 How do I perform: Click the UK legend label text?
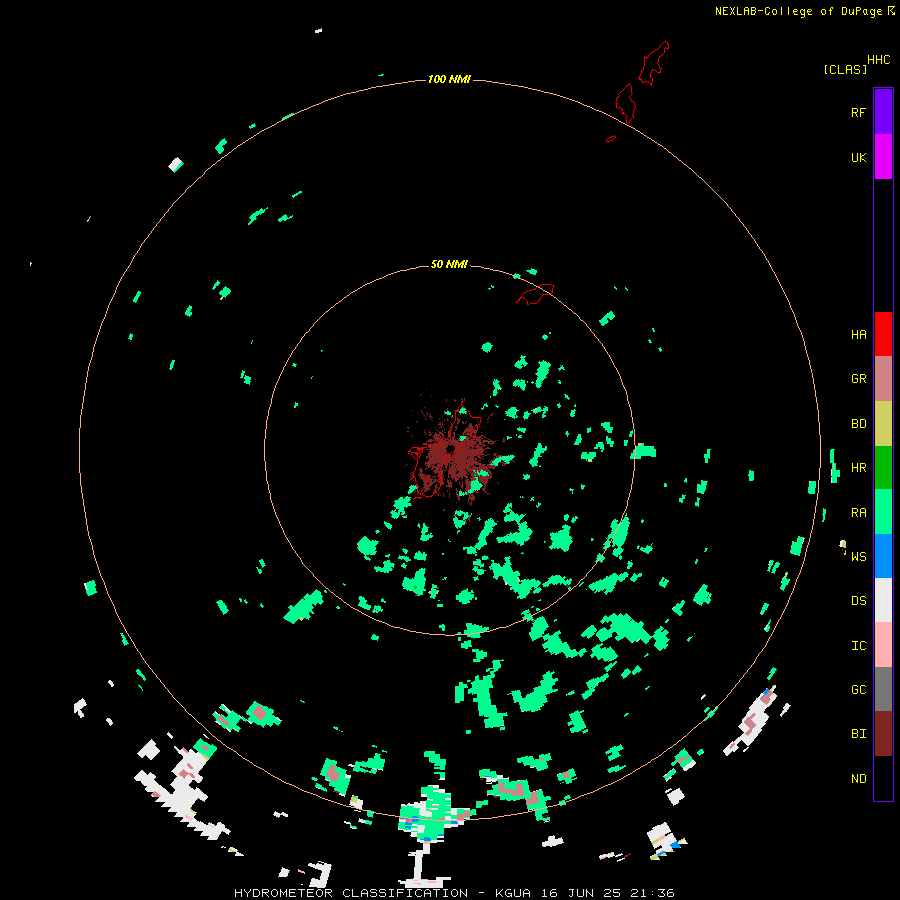[858, 157]
